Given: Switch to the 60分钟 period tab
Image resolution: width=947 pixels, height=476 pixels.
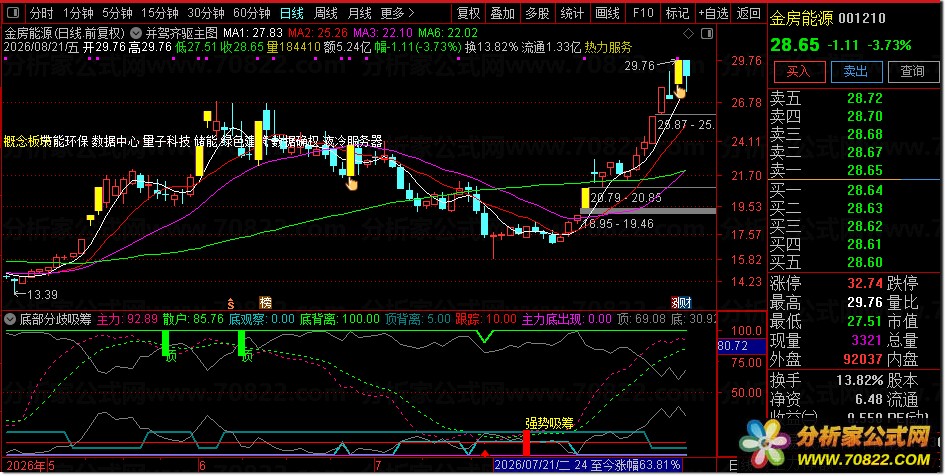Looking at the screenshot, I should point(251,13).
